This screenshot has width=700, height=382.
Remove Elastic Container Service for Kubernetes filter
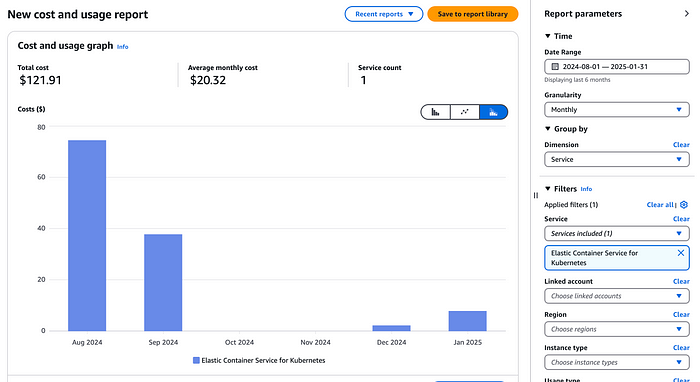pyautogui.click(x=681, y=253)
